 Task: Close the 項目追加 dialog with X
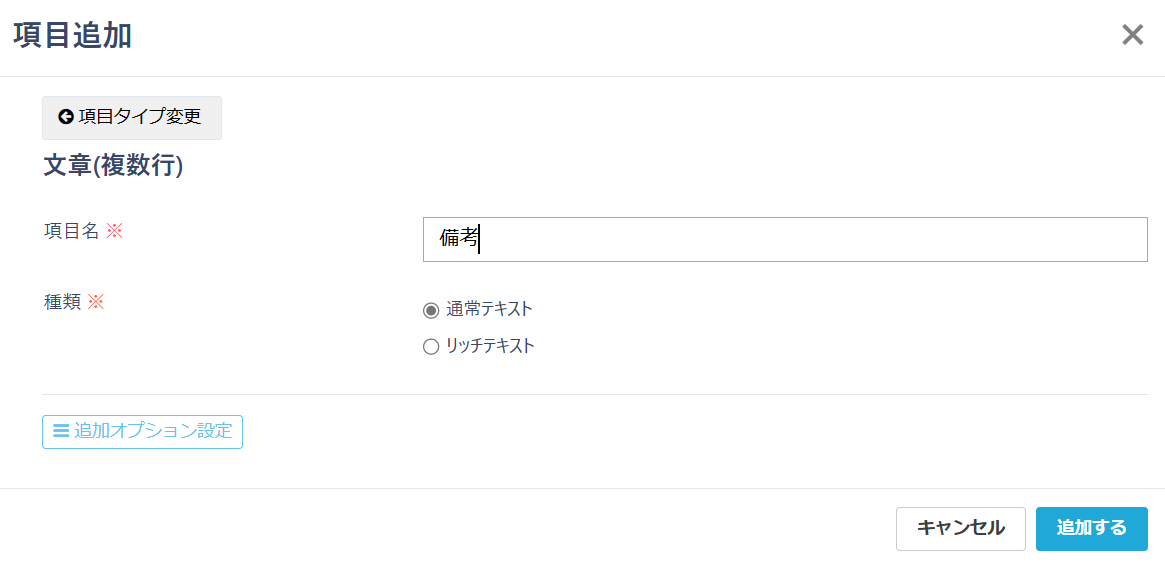(1132, 35)
